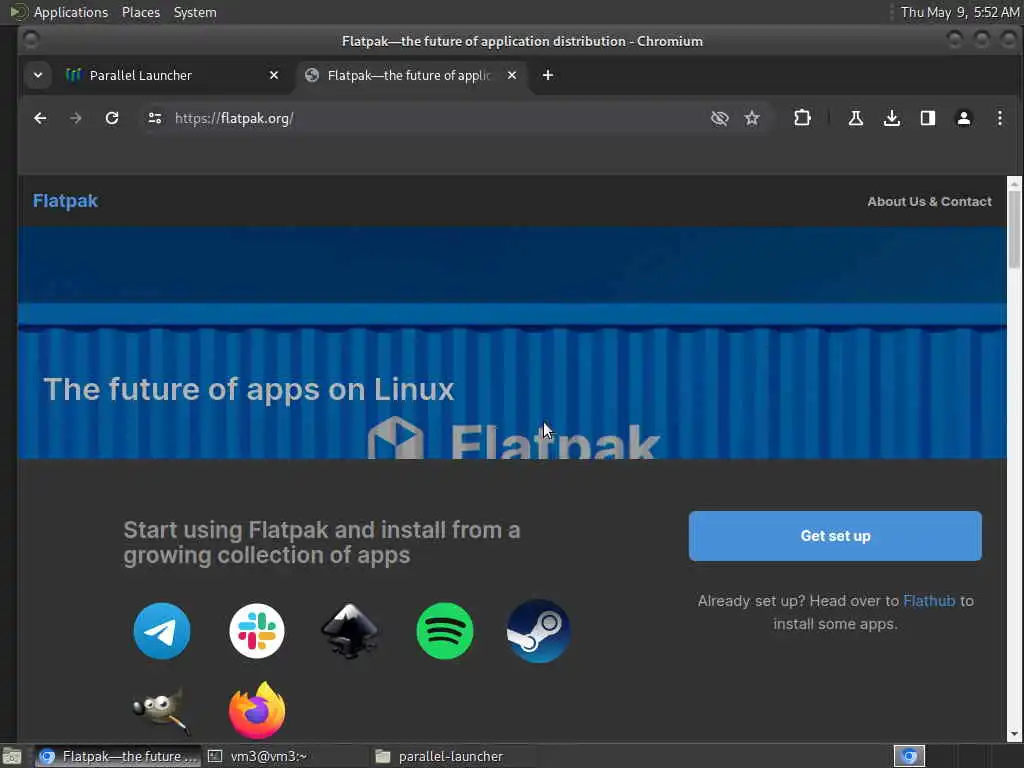Expand the tab search dropdown arrow
Screen dimensions: 1024x768
point(38,75)
